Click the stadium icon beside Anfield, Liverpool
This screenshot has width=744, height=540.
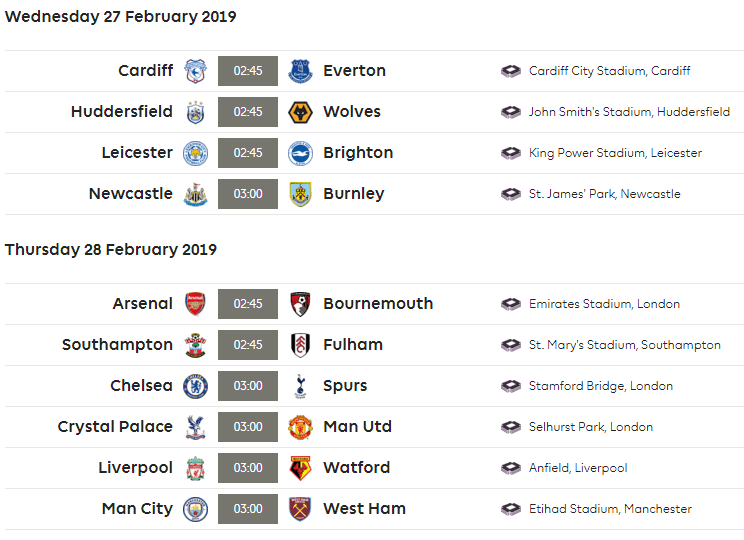(511, 468)
